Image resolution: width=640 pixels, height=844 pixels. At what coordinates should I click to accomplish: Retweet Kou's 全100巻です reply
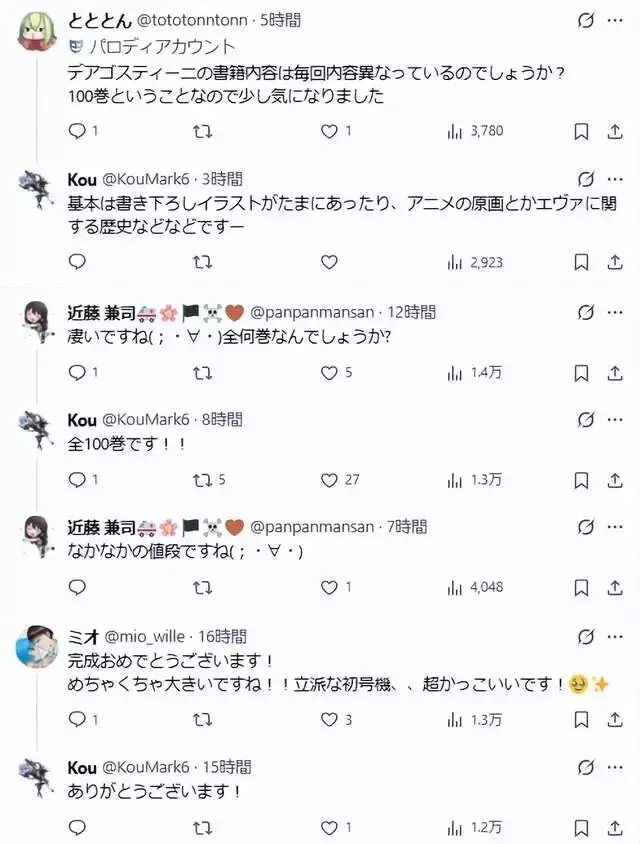202,480
